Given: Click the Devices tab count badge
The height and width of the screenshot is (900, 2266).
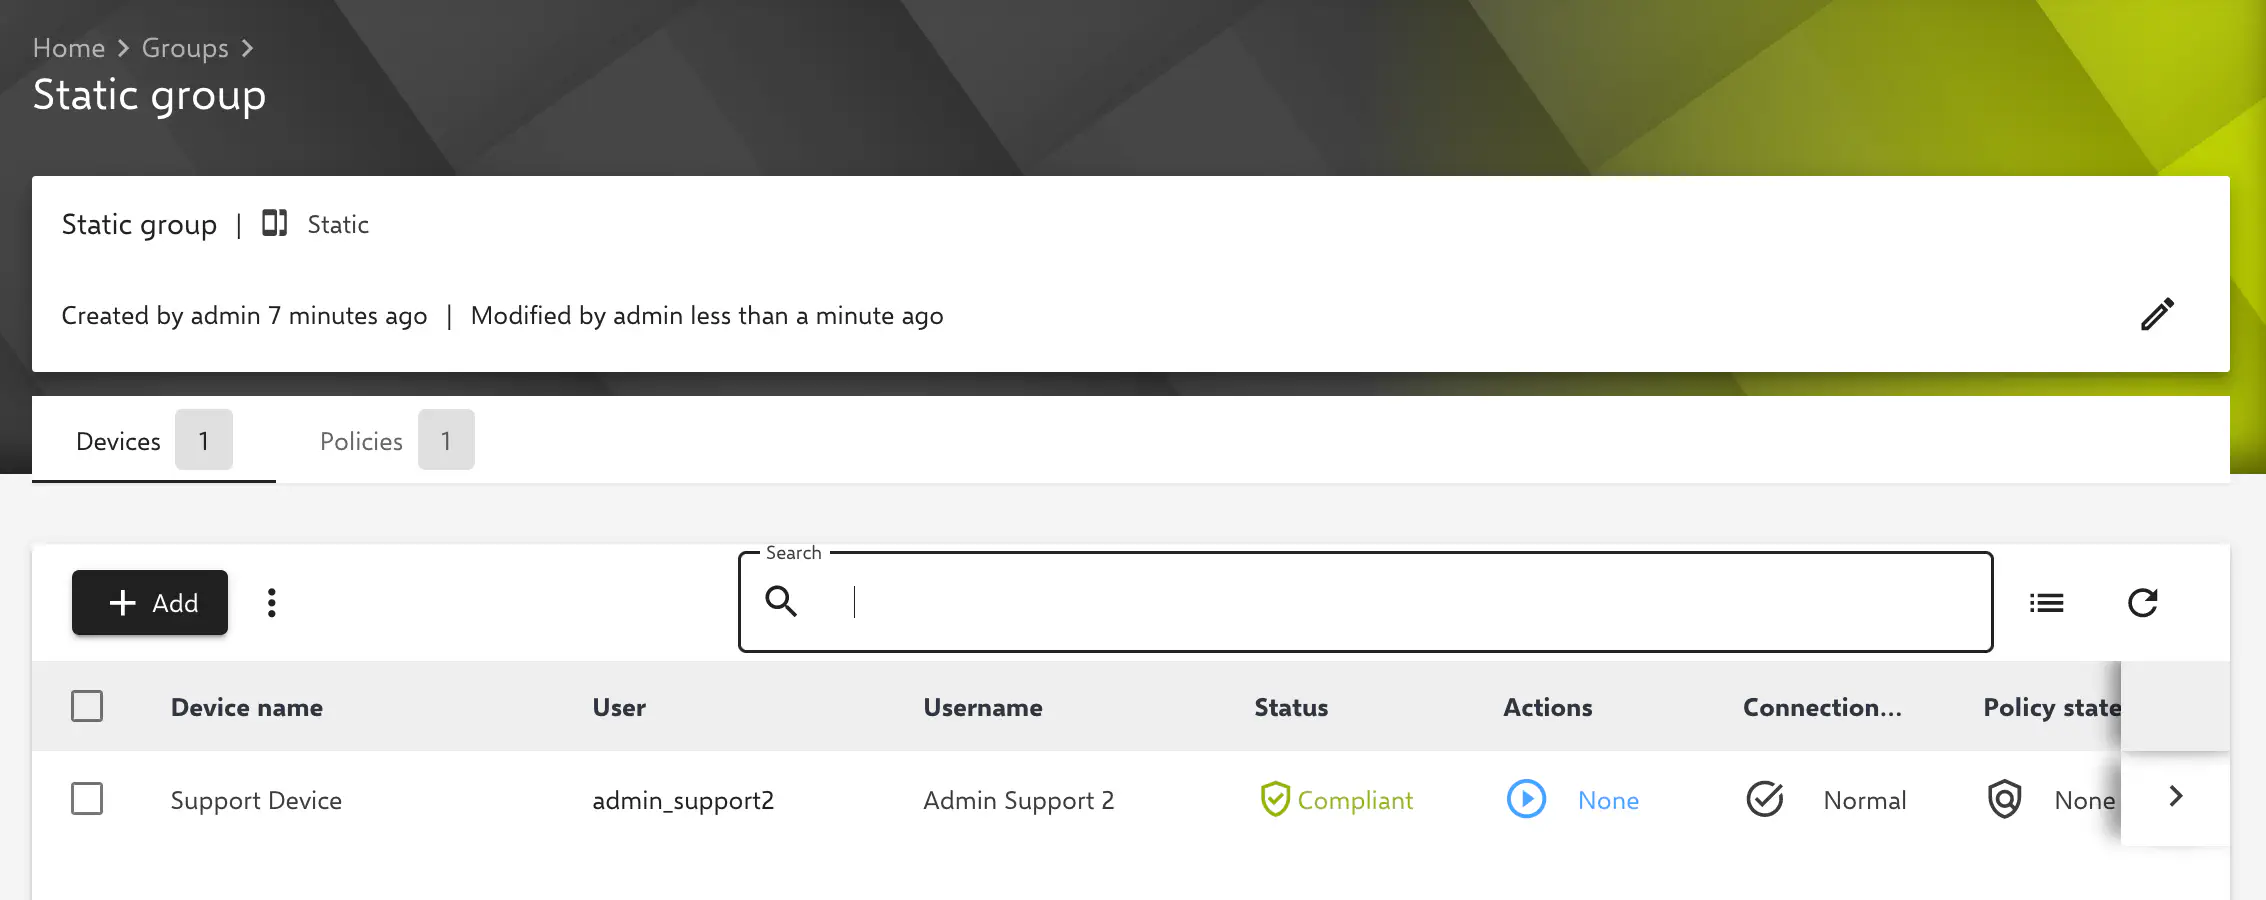Looking at the screenshot, I should (x=204, y=440).
